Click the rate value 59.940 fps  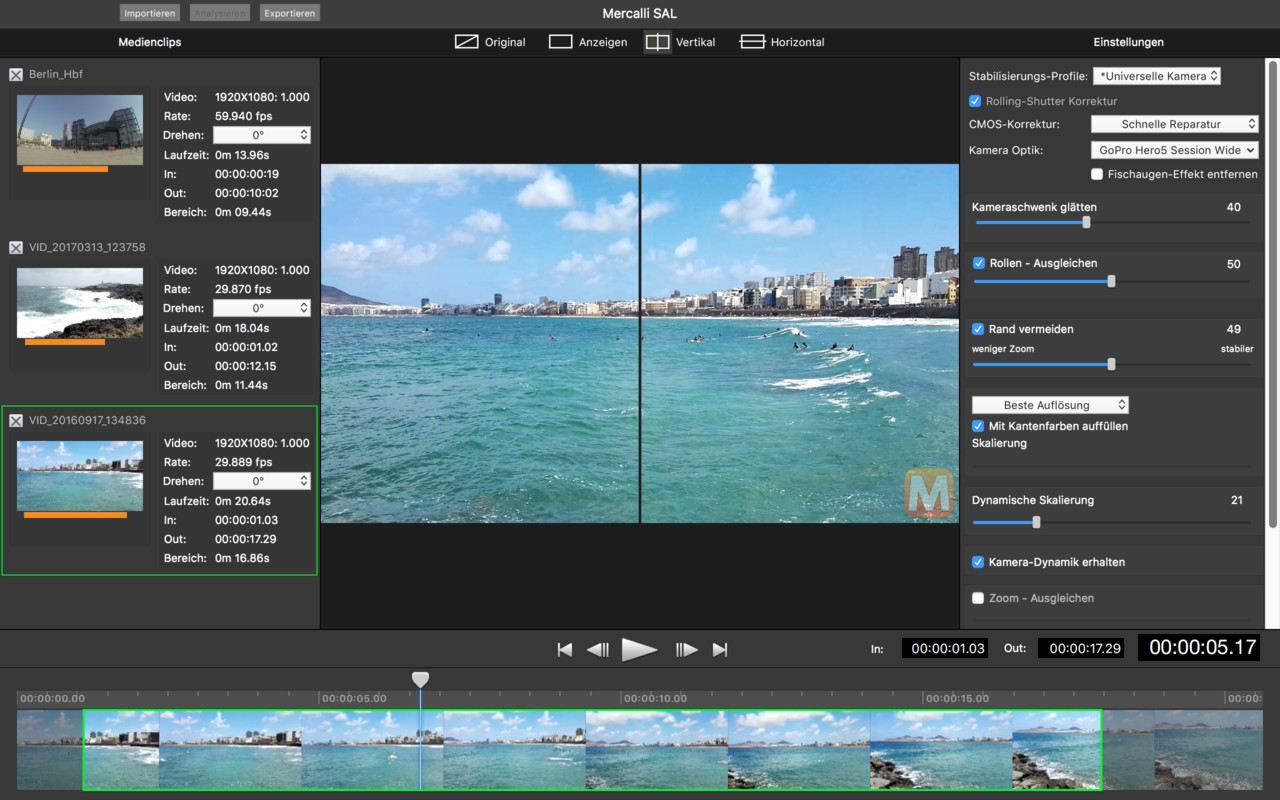[x=243, y=116]
